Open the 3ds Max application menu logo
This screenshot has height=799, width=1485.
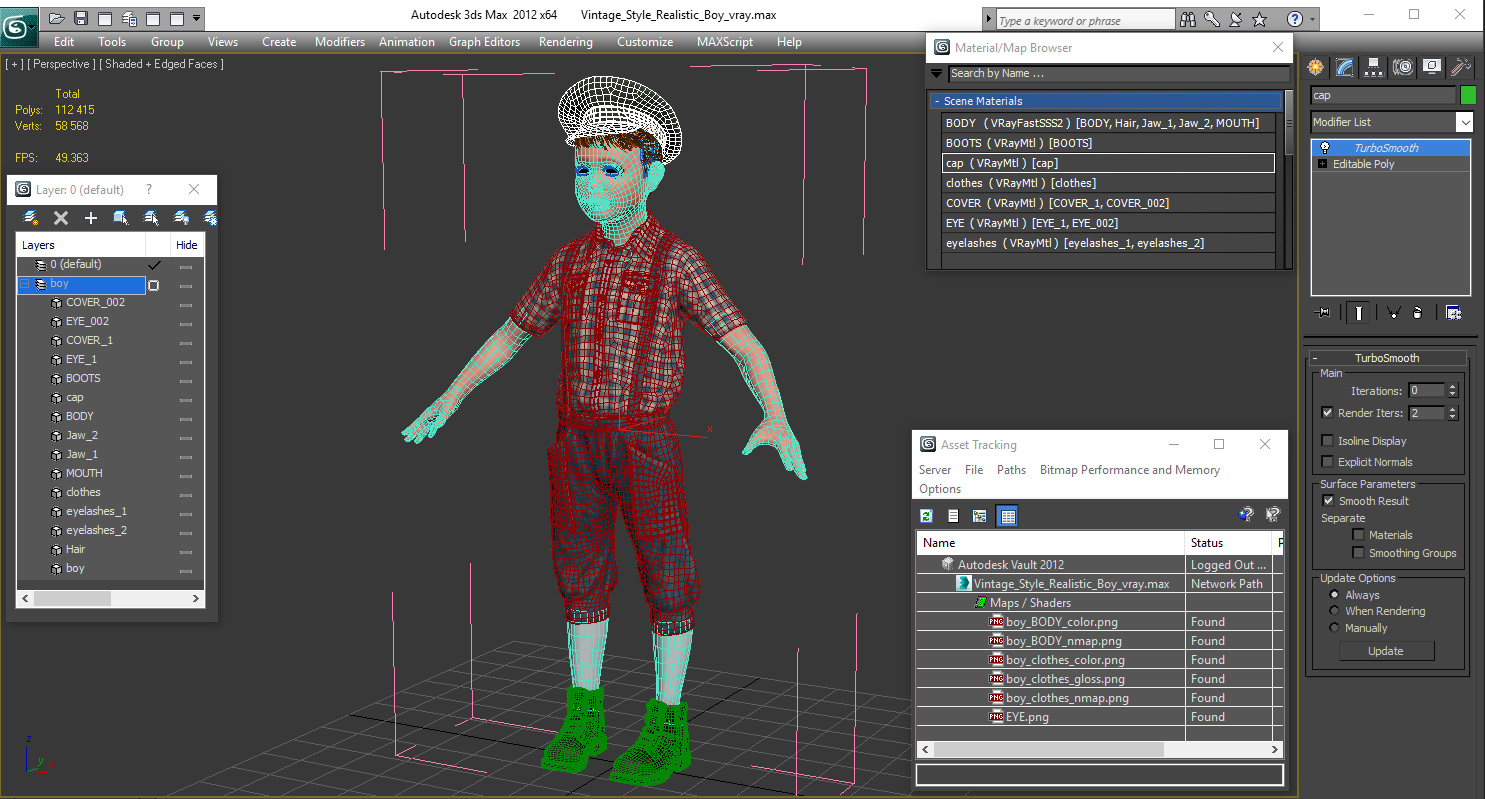[x=18, y=26]
